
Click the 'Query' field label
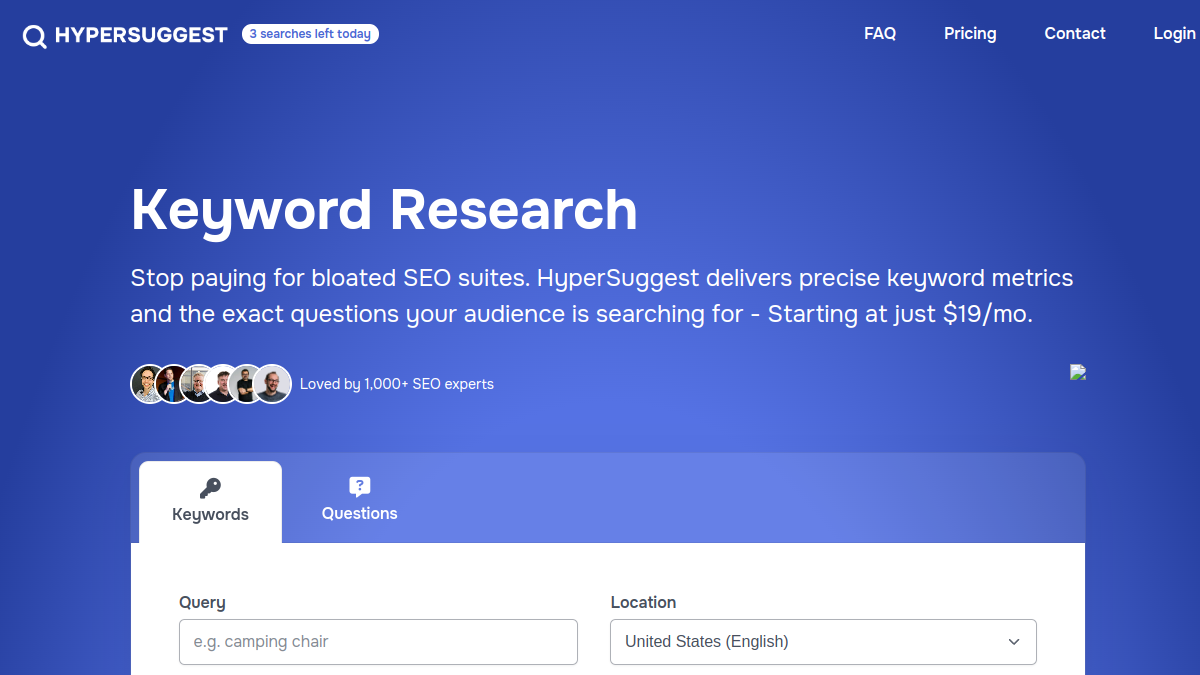coord(202,603)
